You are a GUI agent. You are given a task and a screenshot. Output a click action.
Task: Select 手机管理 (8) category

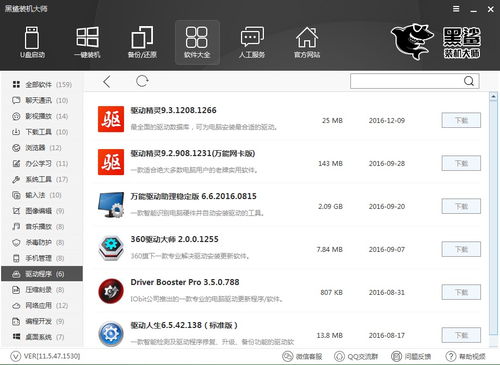tap(42, 258)
